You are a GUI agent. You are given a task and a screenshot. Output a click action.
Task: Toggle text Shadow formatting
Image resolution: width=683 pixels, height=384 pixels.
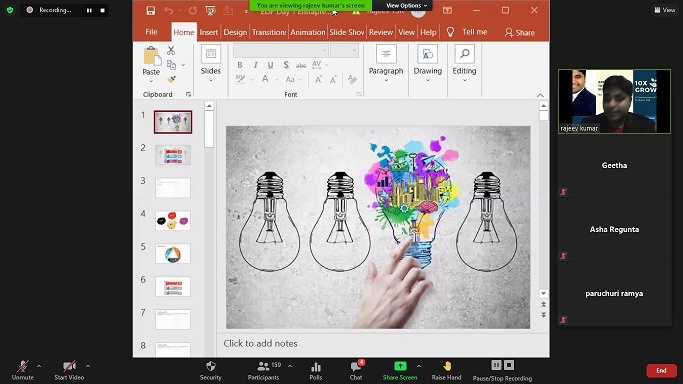coord(286,65)
